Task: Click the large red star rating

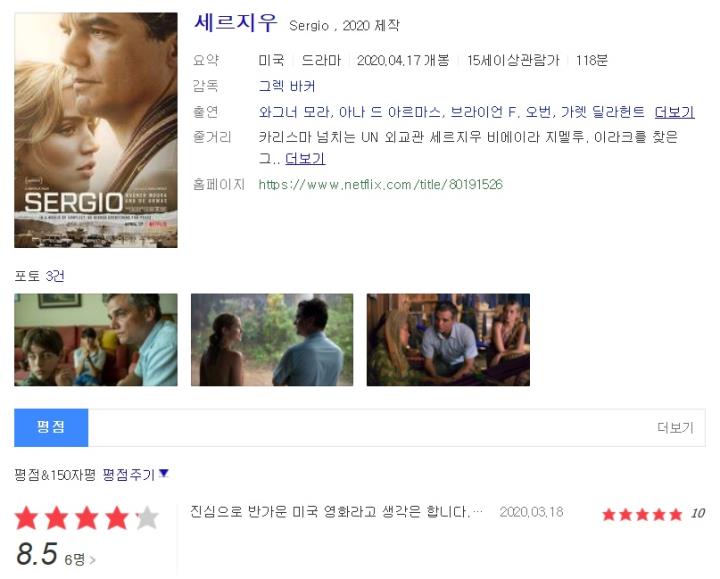Action: point(87,518)
